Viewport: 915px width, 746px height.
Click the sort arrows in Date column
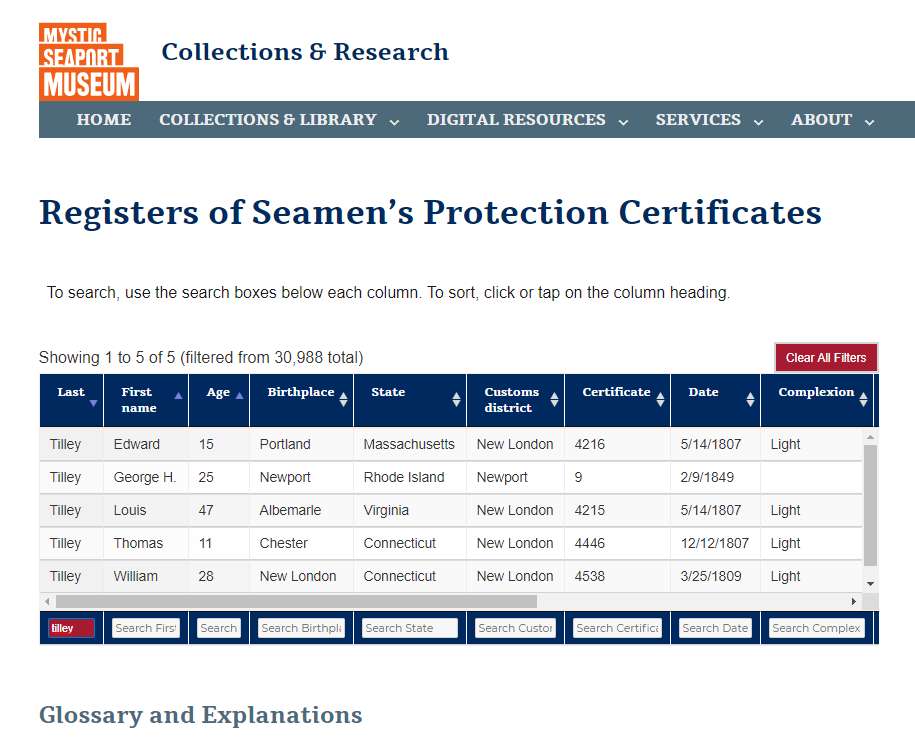(750, 399)
